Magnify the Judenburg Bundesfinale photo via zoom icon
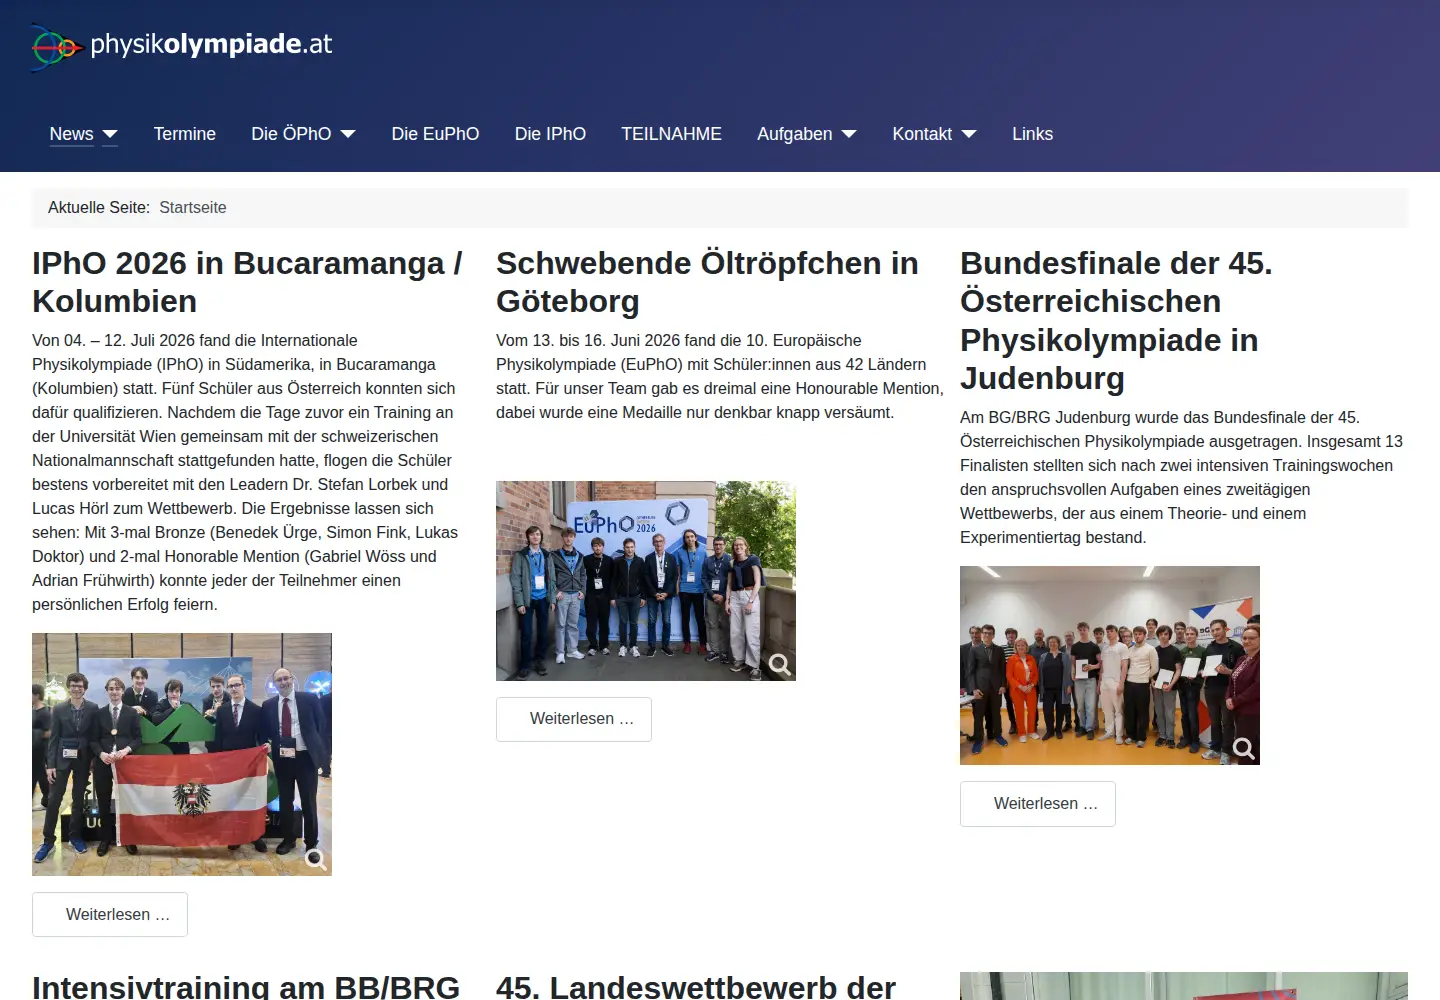 [x=1244, y=748]
